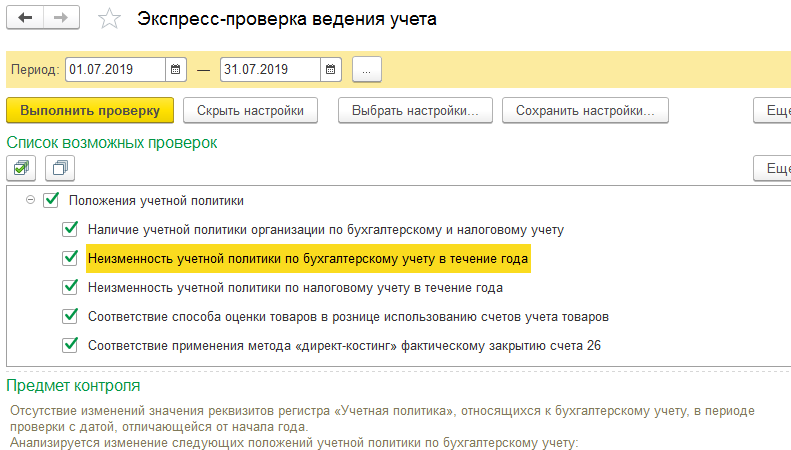This screenshot has width=791, height=450.
Task: Click the back navigation arrow
Action: coord(25,19)
